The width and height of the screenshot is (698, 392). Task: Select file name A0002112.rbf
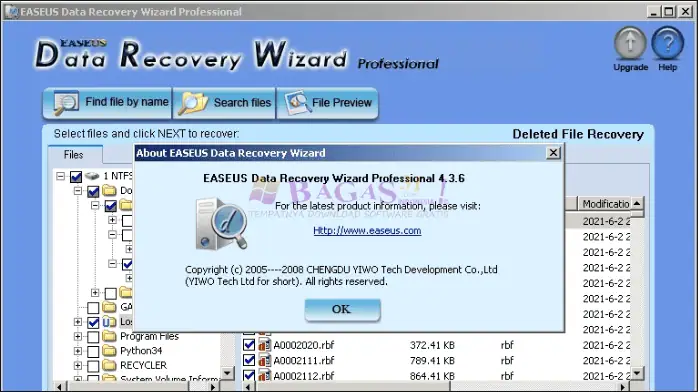(304, 376)
